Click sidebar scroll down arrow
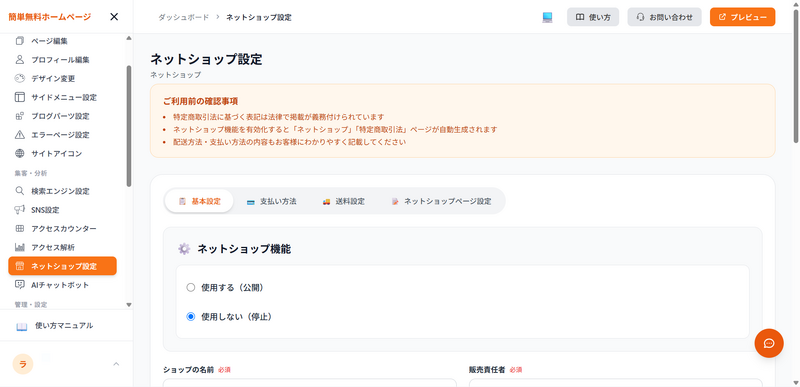This screenshot has width=800, height=387. (129, 305)
